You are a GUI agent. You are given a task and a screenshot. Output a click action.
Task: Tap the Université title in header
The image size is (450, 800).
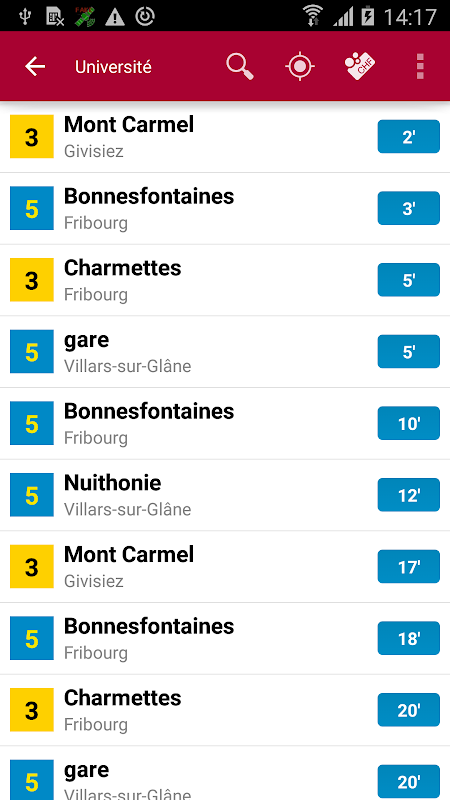pos(113,67)
